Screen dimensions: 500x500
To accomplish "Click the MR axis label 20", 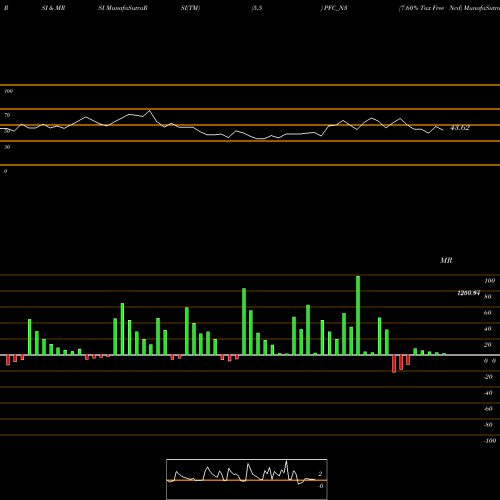I will [488, 345].
